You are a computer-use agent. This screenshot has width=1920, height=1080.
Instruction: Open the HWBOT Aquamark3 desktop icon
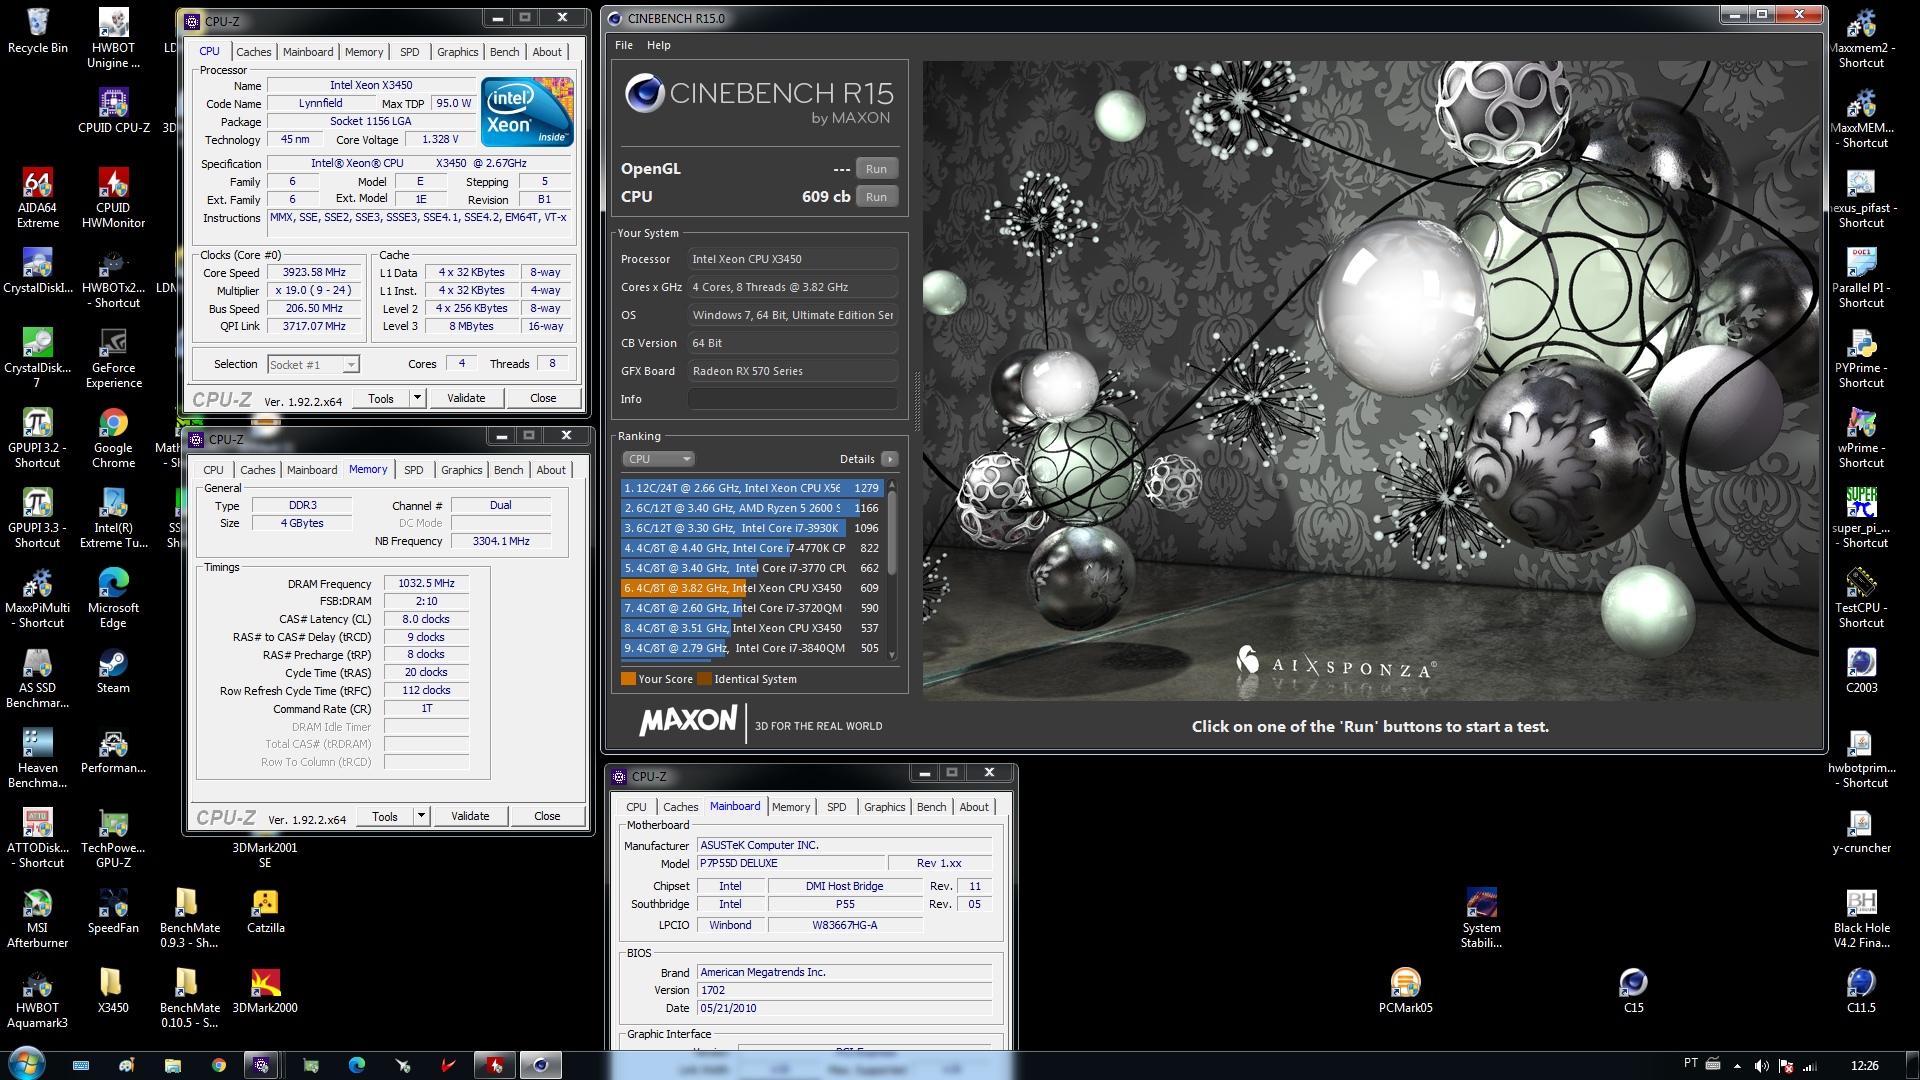(x=37, y=998)
